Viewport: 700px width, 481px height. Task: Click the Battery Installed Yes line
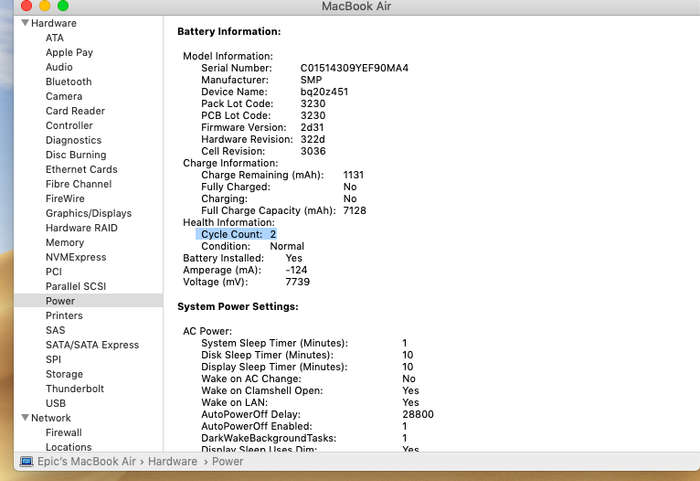[242, 258]
